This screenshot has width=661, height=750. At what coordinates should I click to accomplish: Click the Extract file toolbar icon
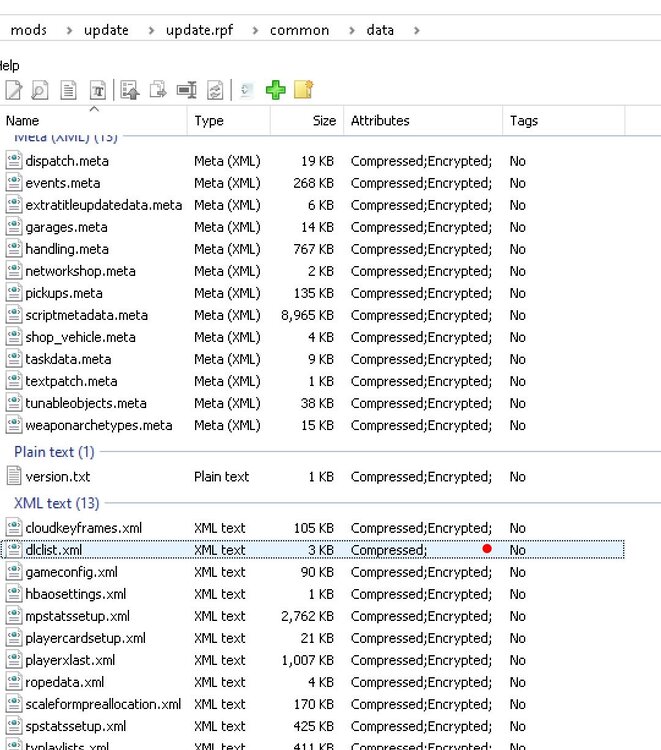130,90
